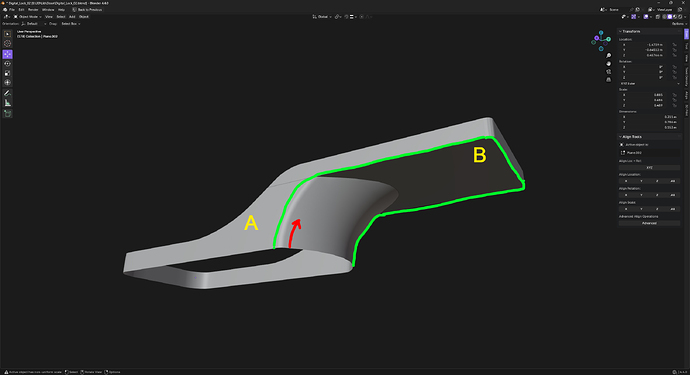The height and width of the screenshot is (375, 690).
Task: Switch to material preview shading
Action: pyautogui.click(x=675, y=17)
